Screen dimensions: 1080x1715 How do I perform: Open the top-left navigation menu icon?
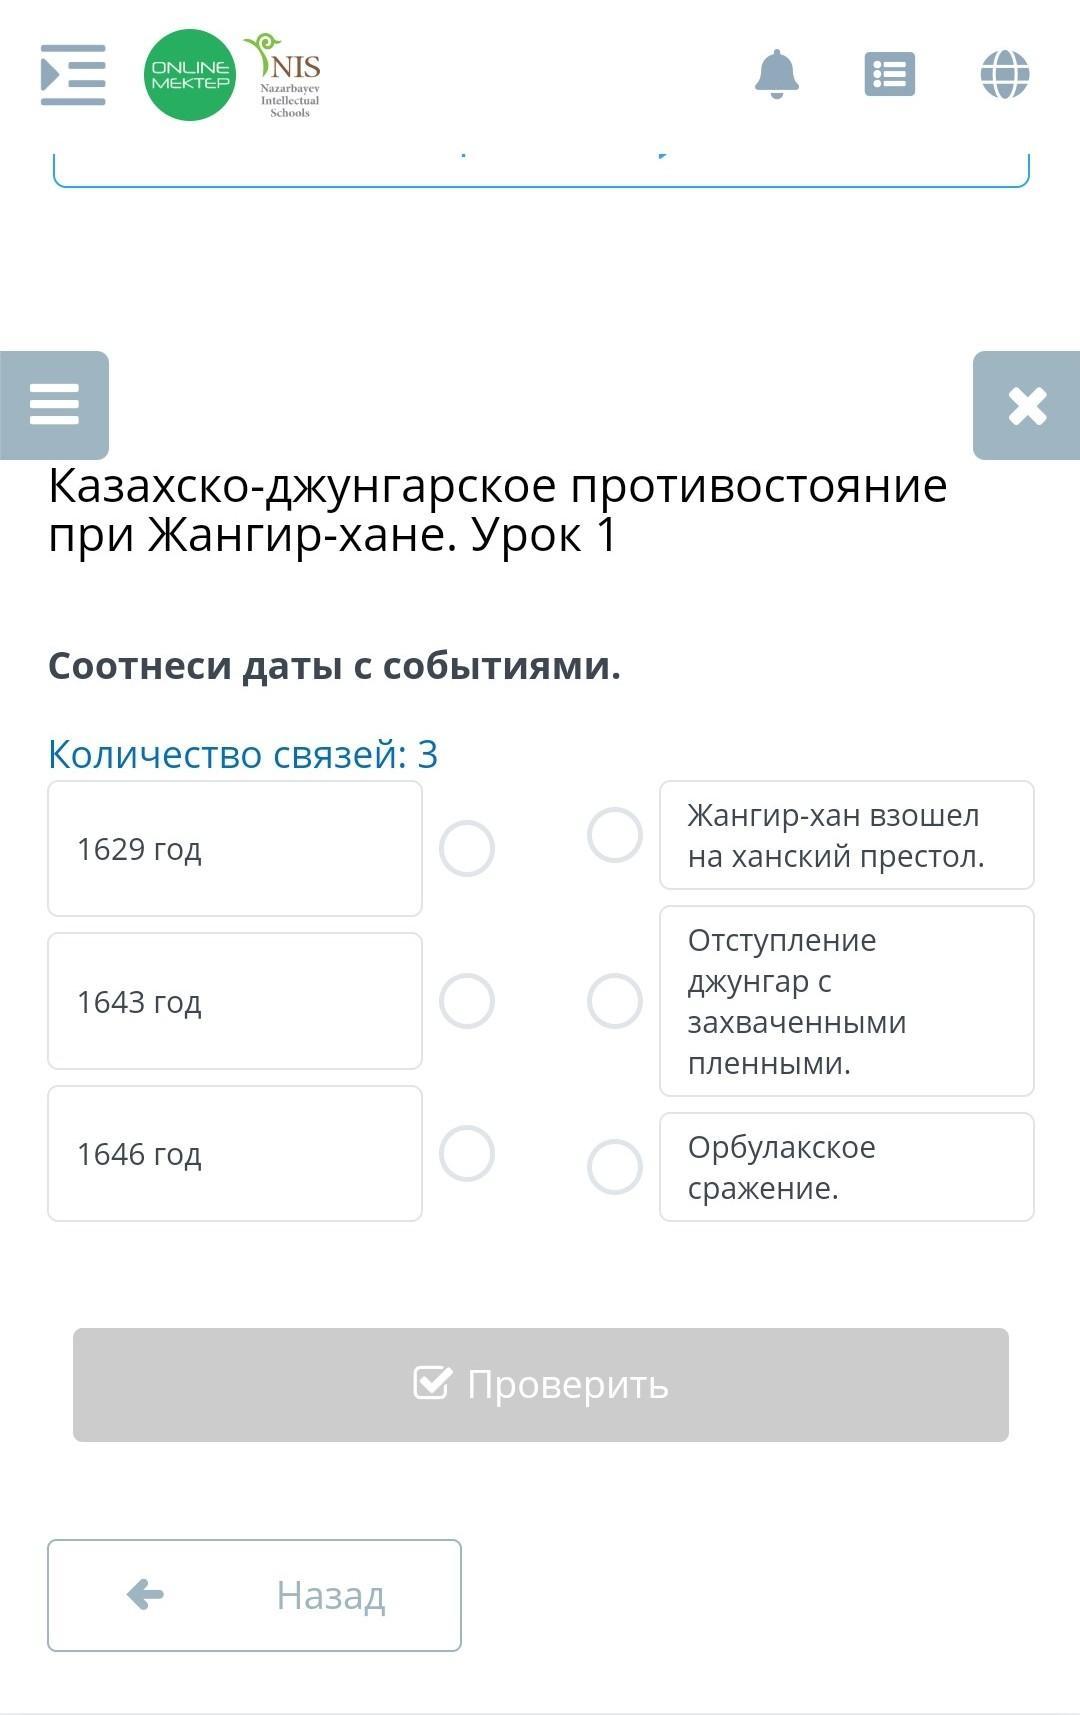[73, 75]
